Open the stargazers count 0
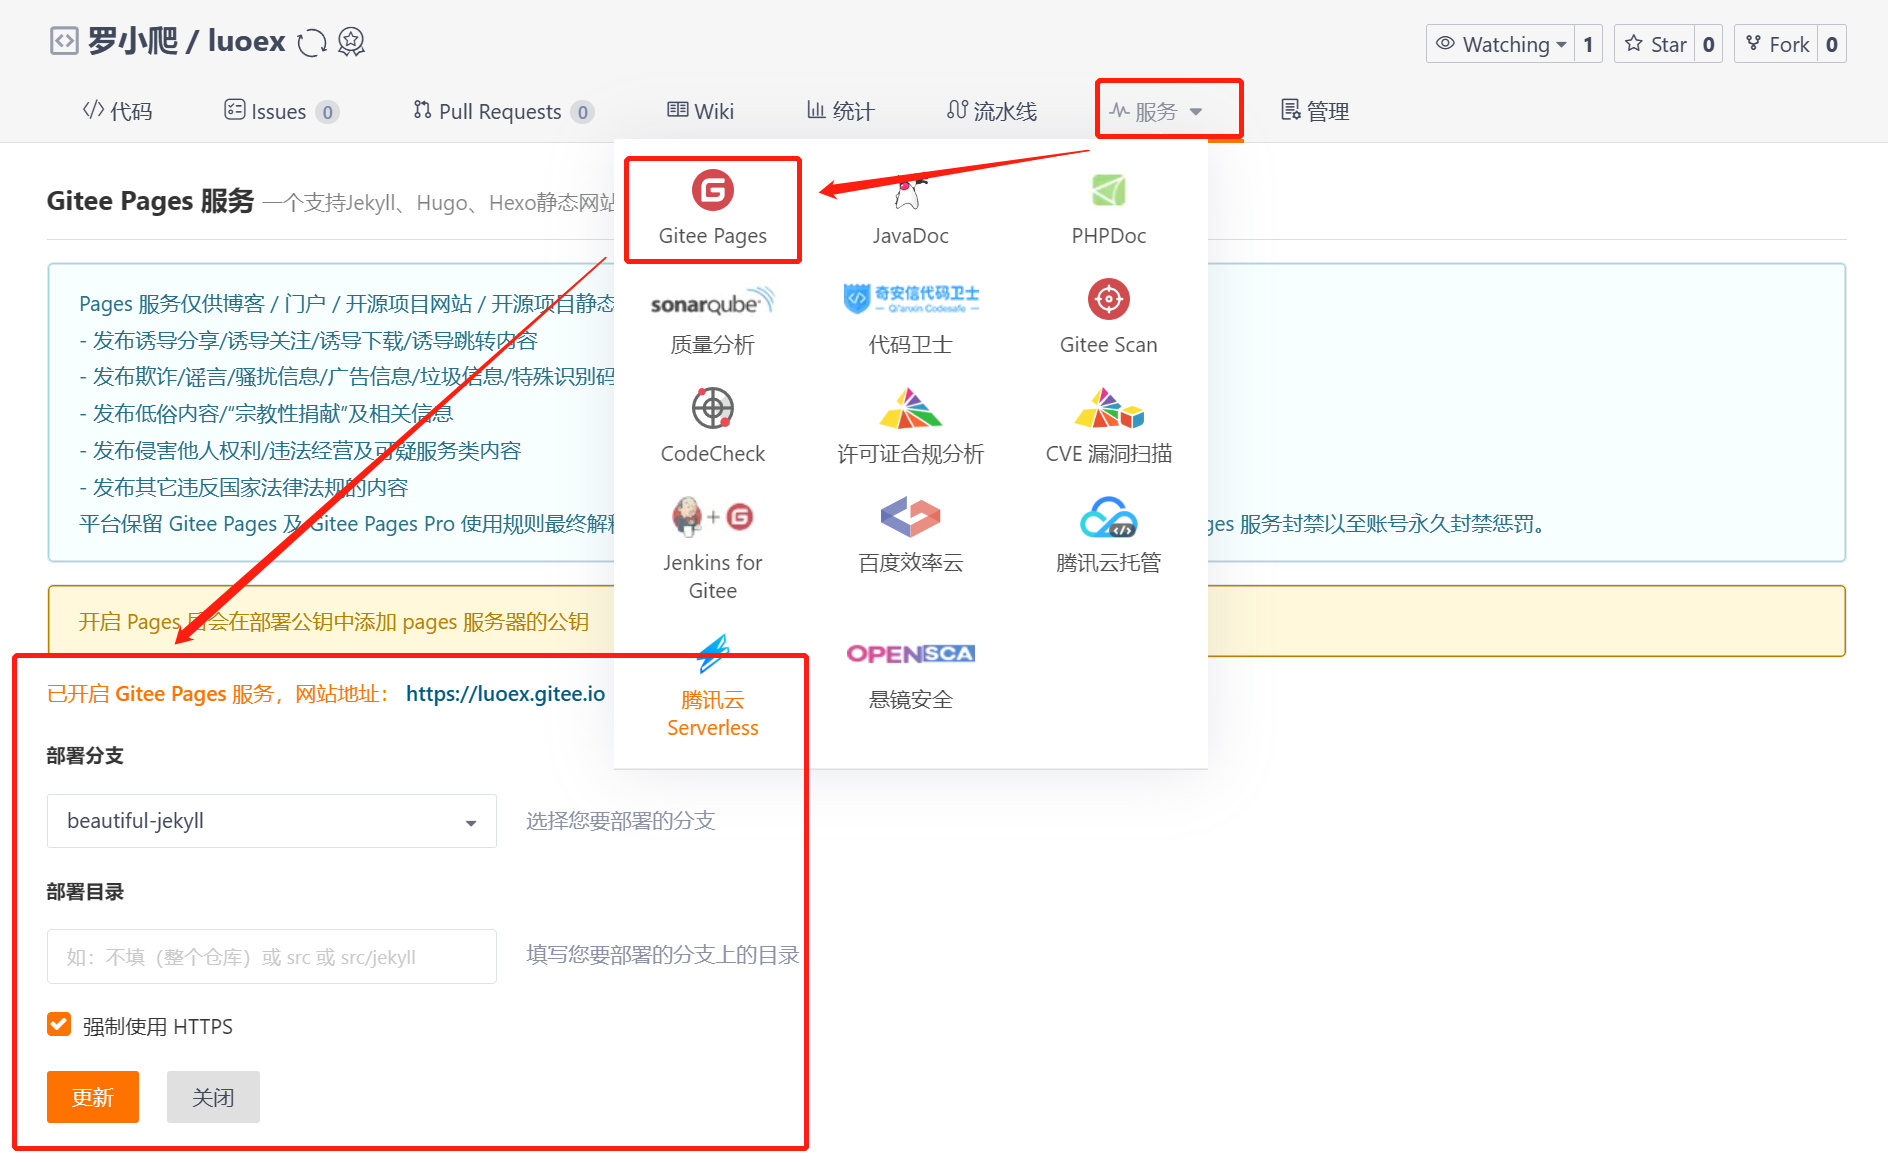 [x=1709, y=44]
